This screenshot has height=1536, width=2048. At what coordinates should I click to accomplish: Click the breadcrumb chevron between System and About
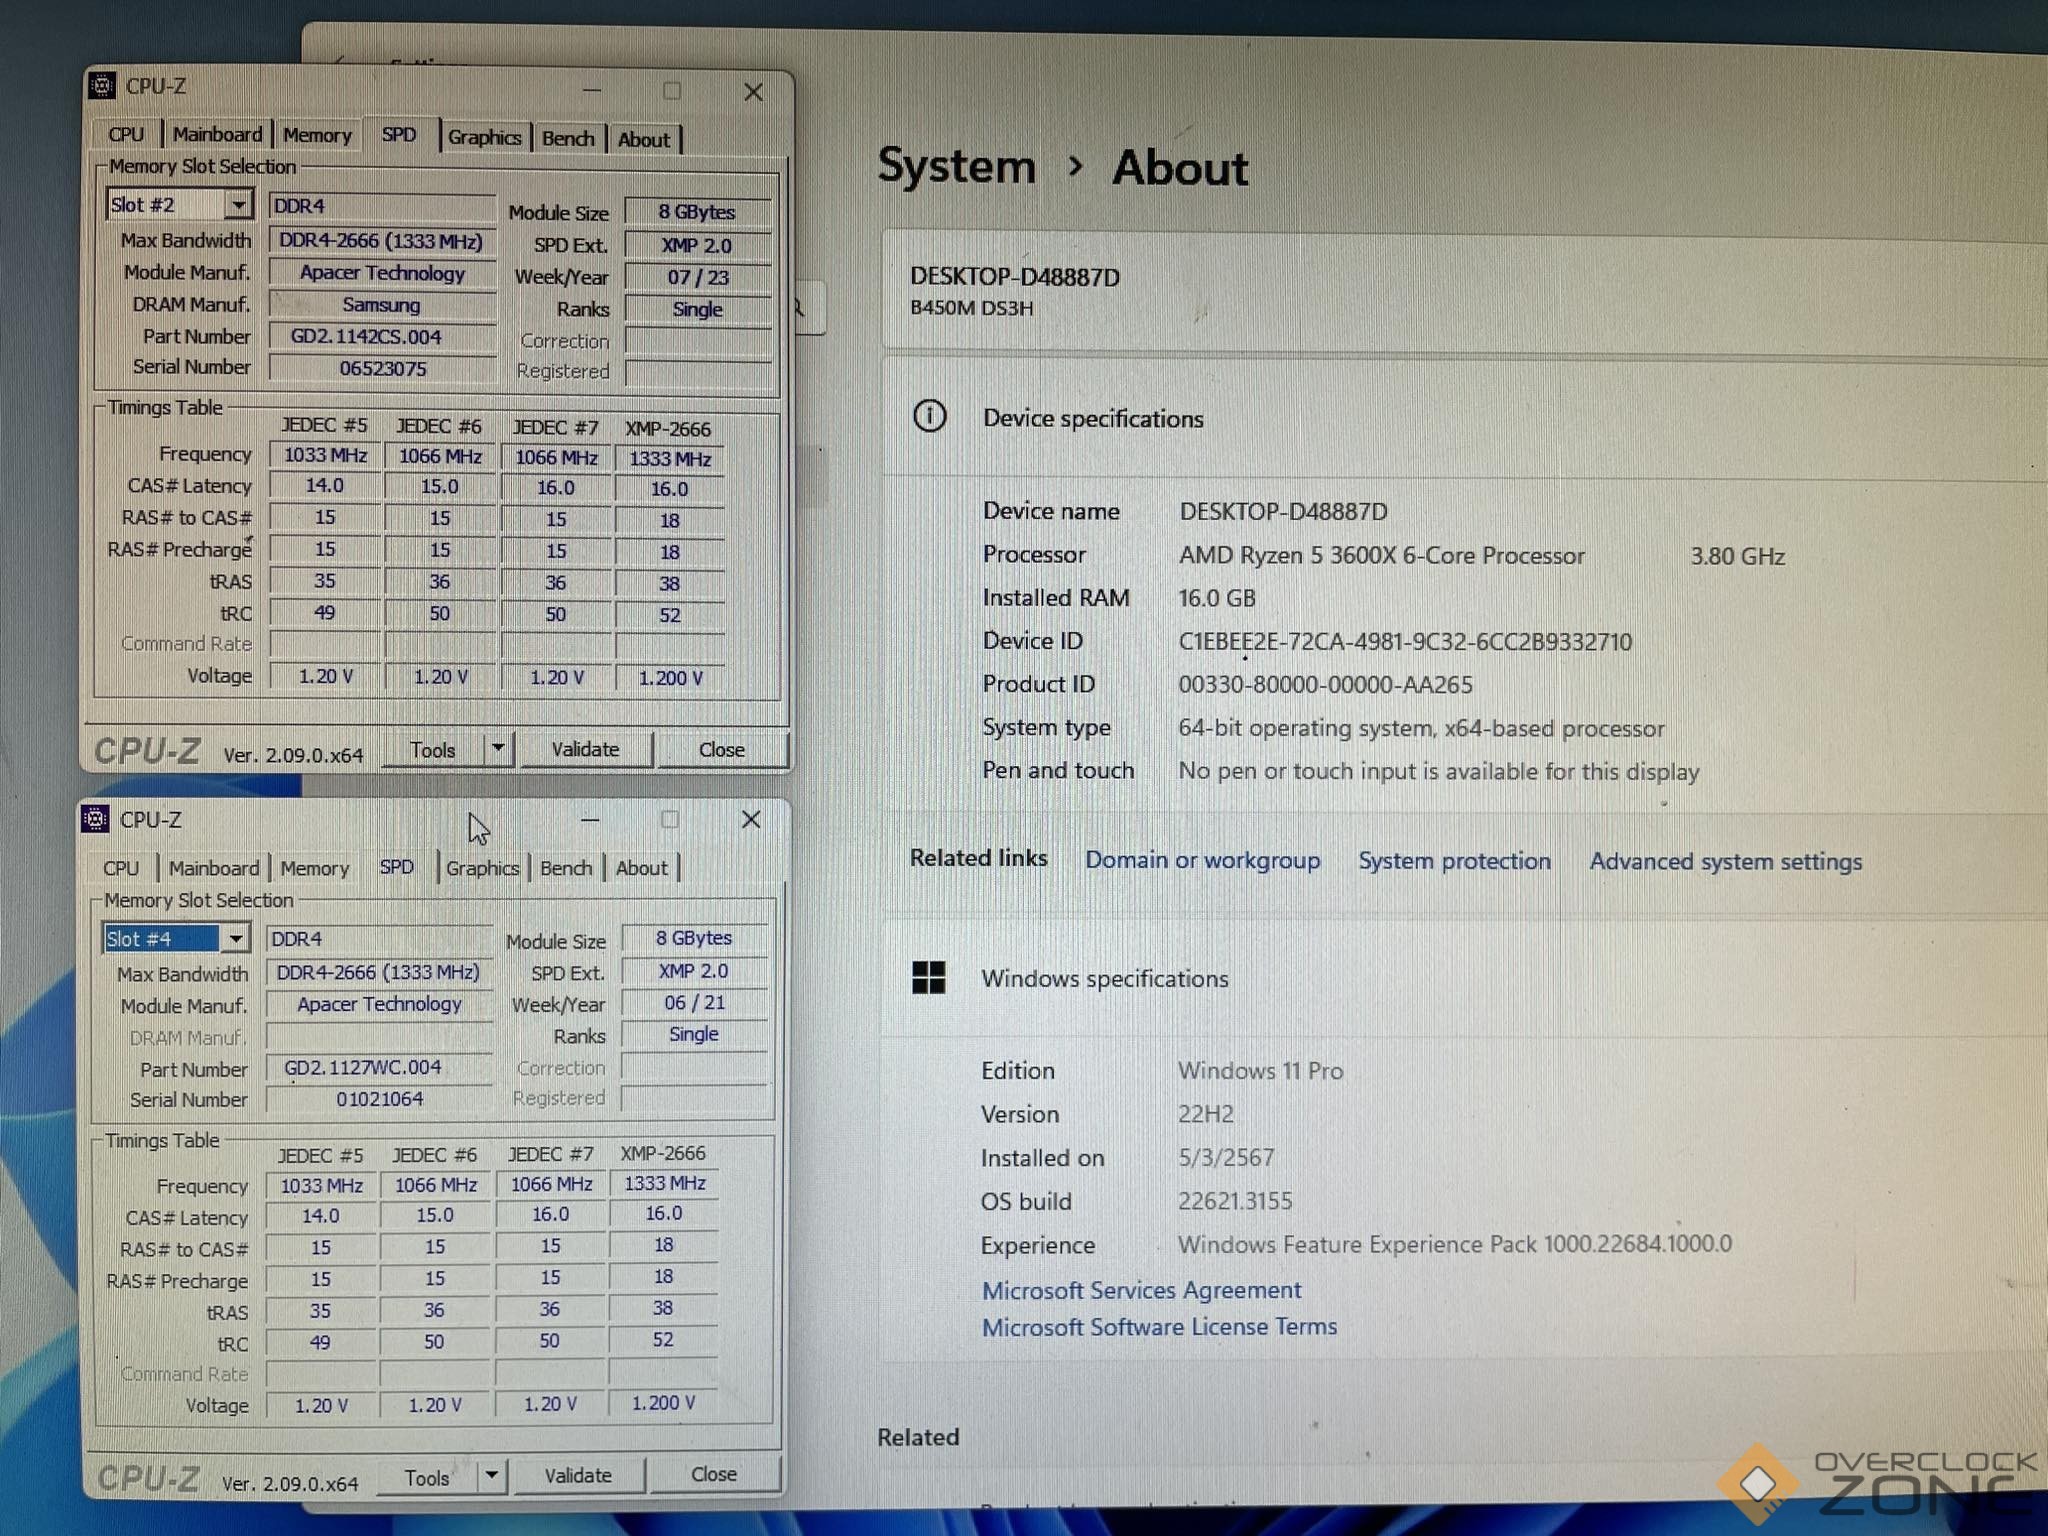coord(1075,166)
